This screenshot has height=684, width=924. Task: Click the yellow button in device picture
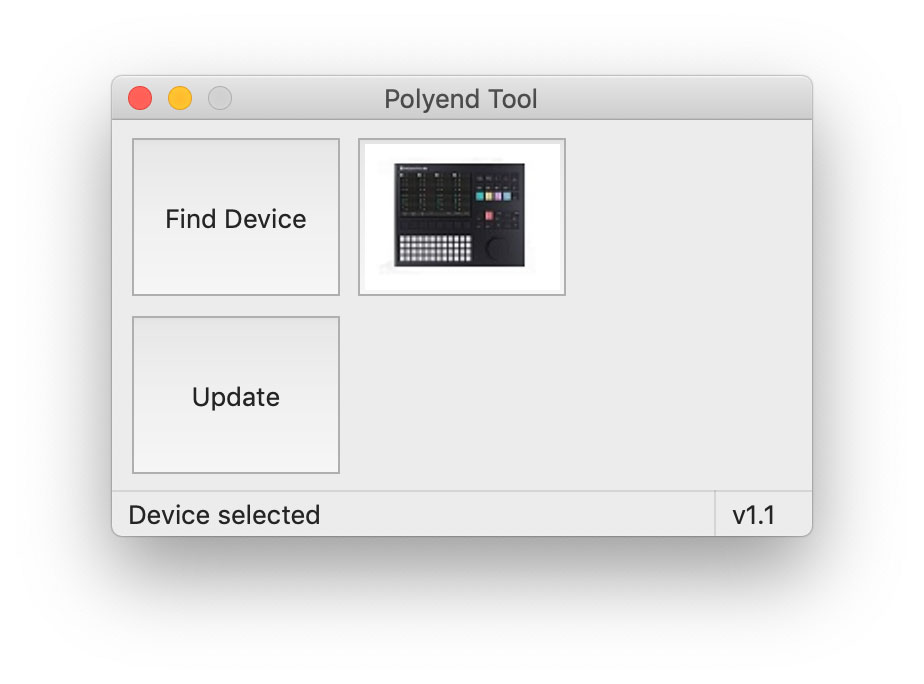click(489, 196)
